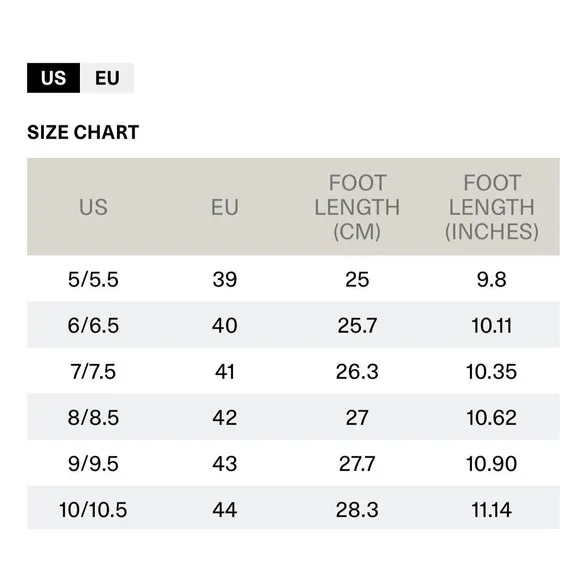Click EU size 42 cell

[x=225, y=418]
